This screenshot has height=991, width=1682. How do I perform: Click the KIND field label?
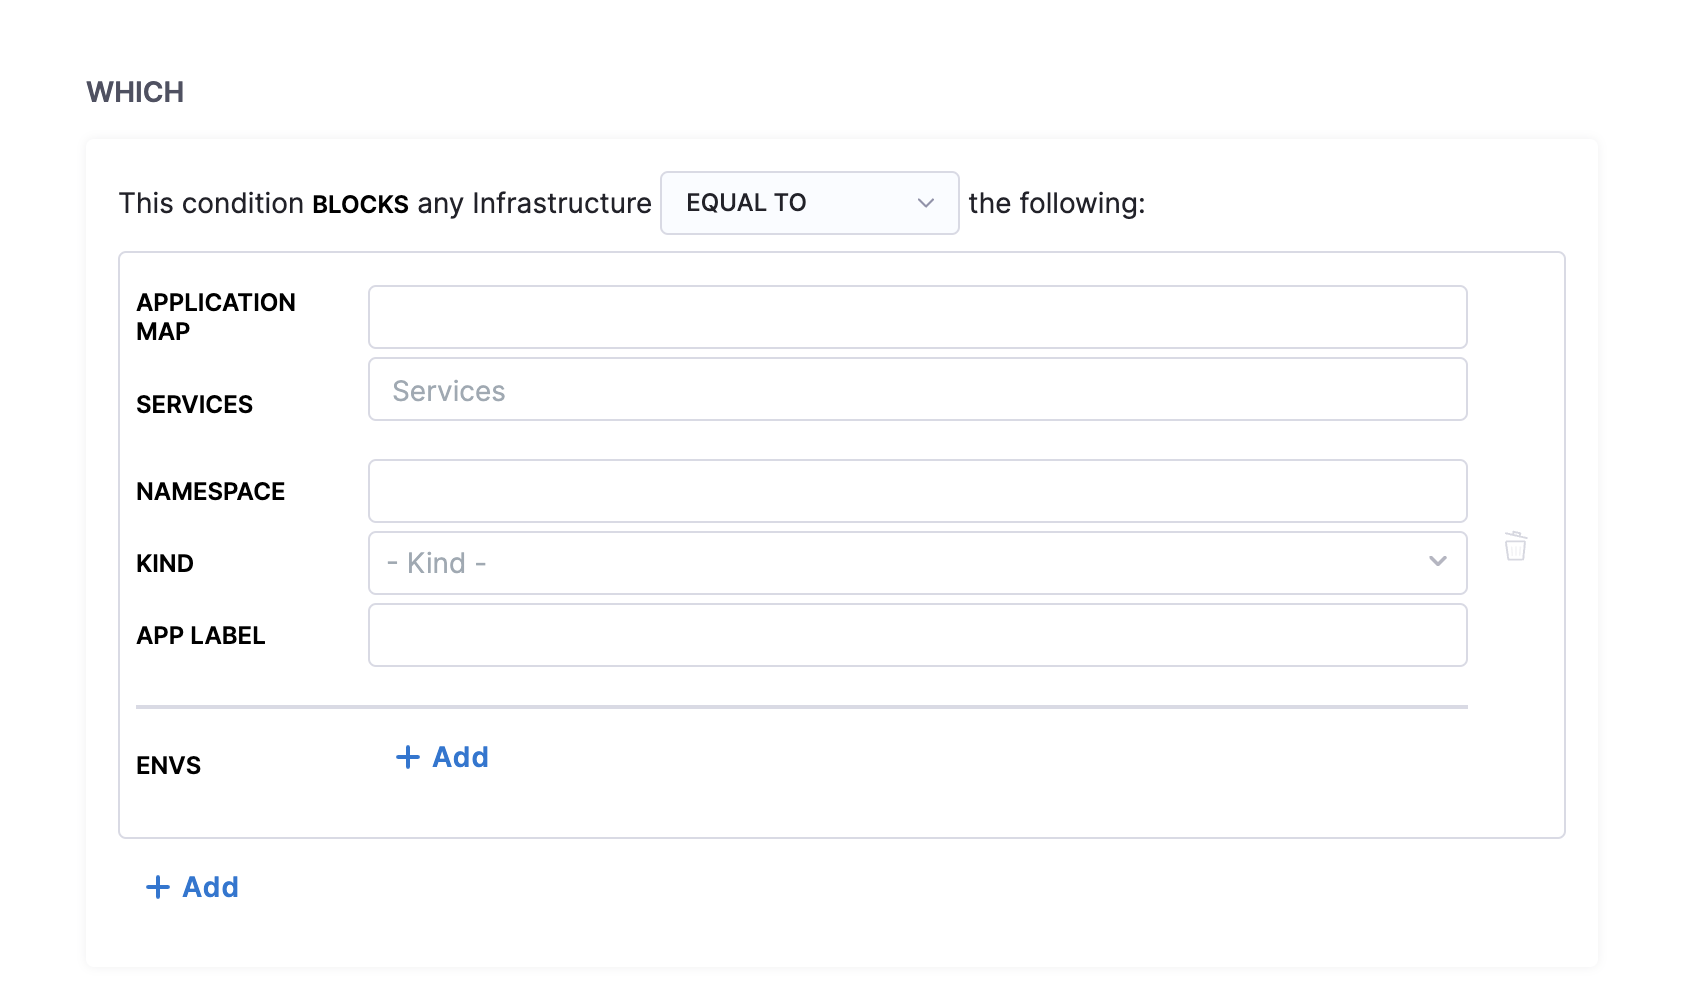(x=165, y=563)
